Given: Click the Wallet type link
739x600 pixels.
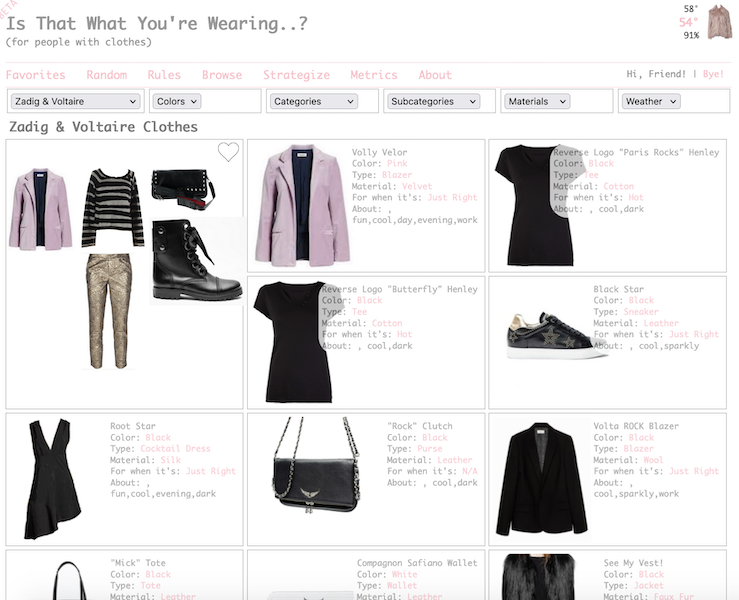Looking at the screenshot, I should coord(402,585).
